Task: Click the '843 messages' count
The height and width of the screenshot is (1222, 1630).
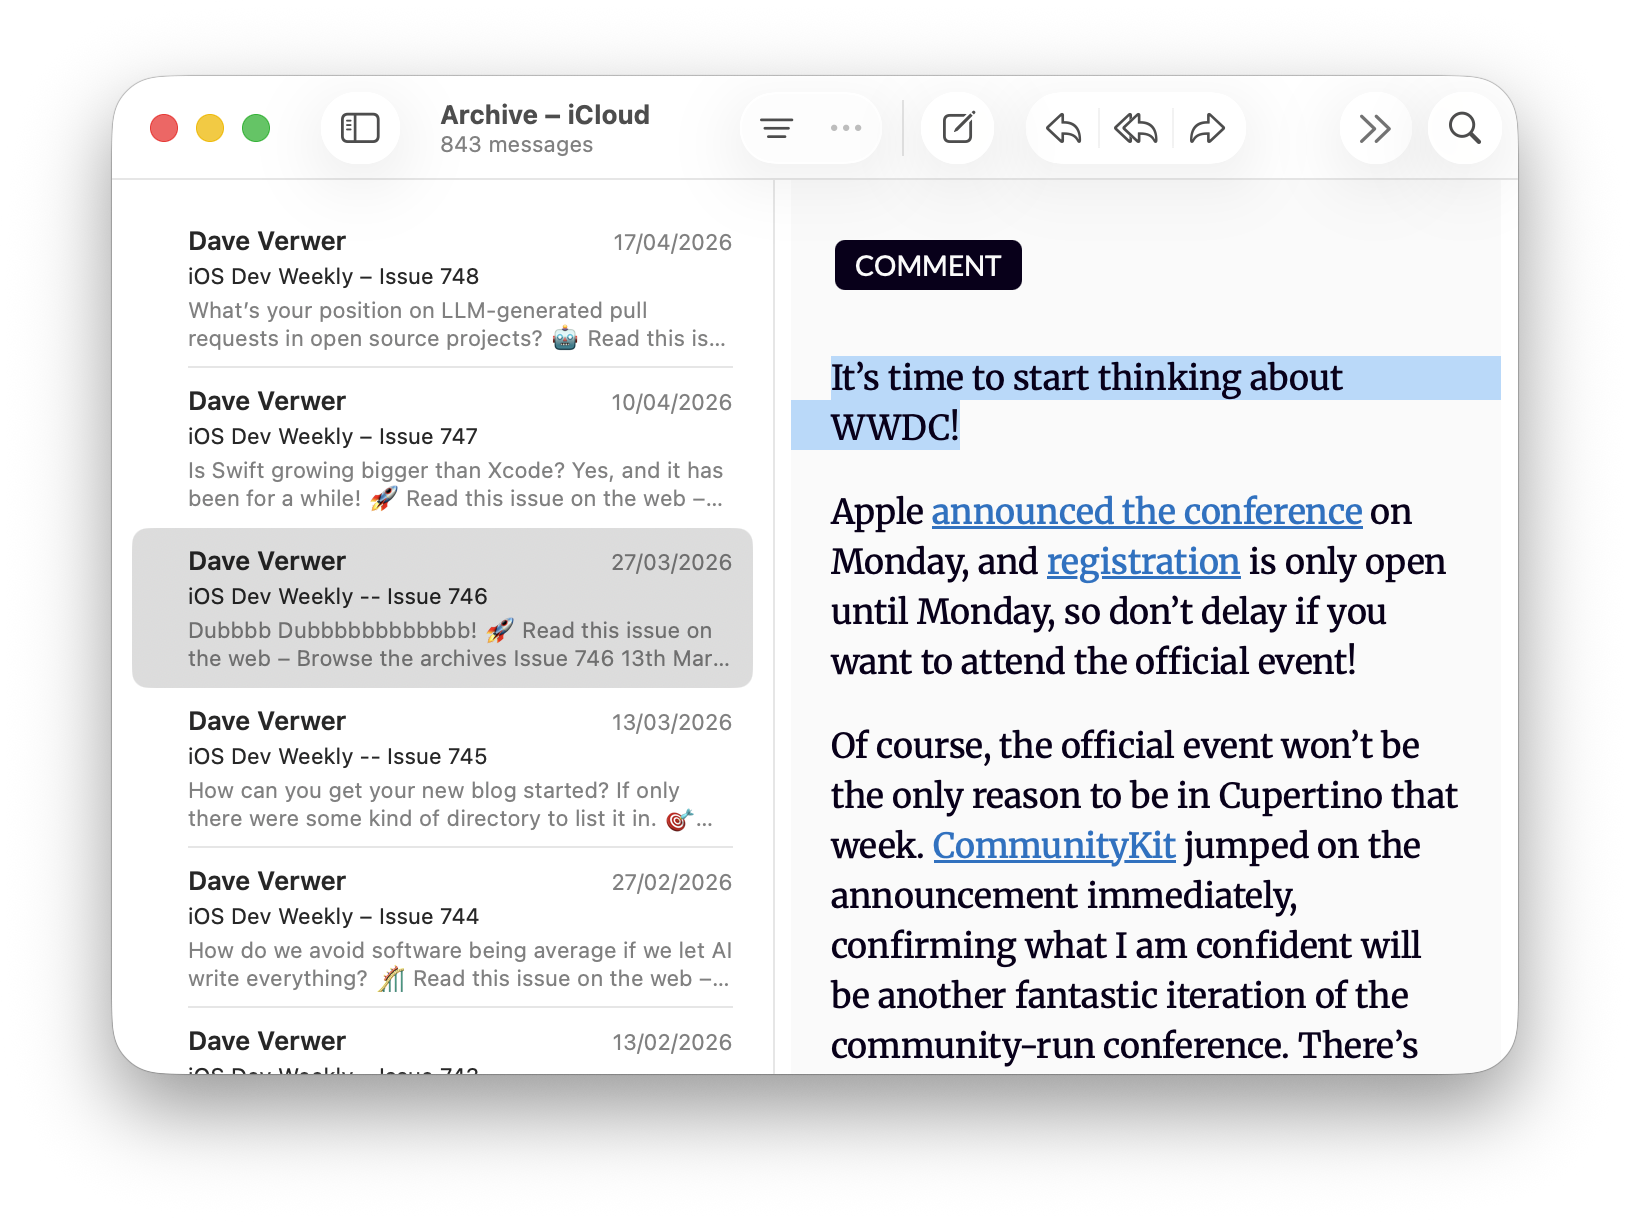Action: coord(516,145)
